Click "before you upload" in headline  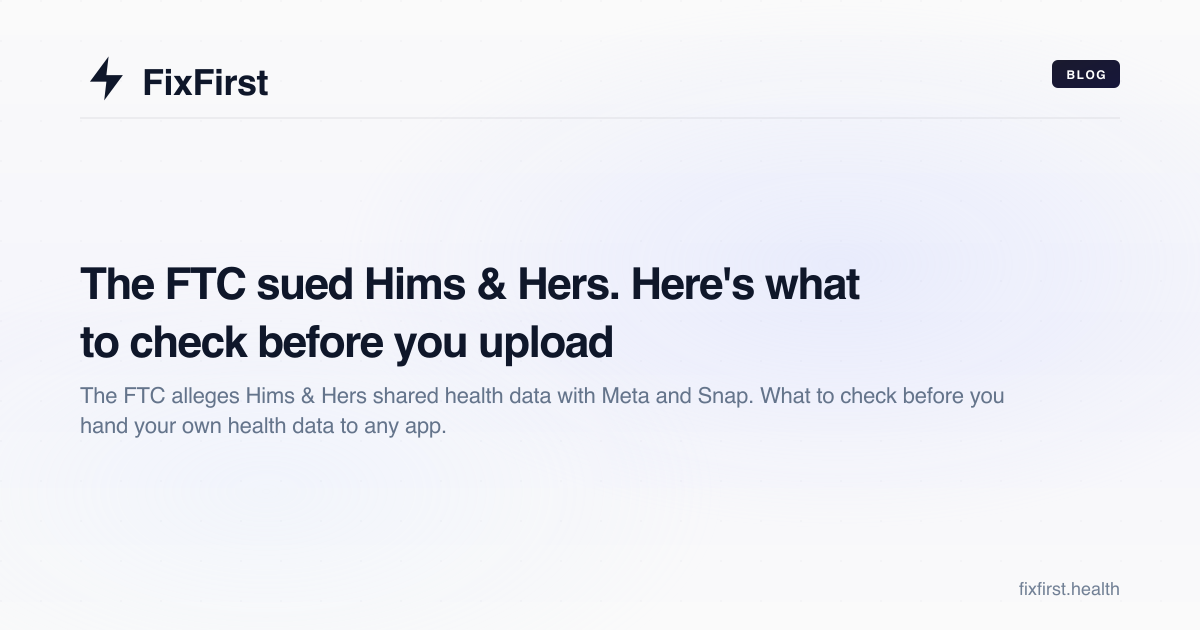click(436, 343)
